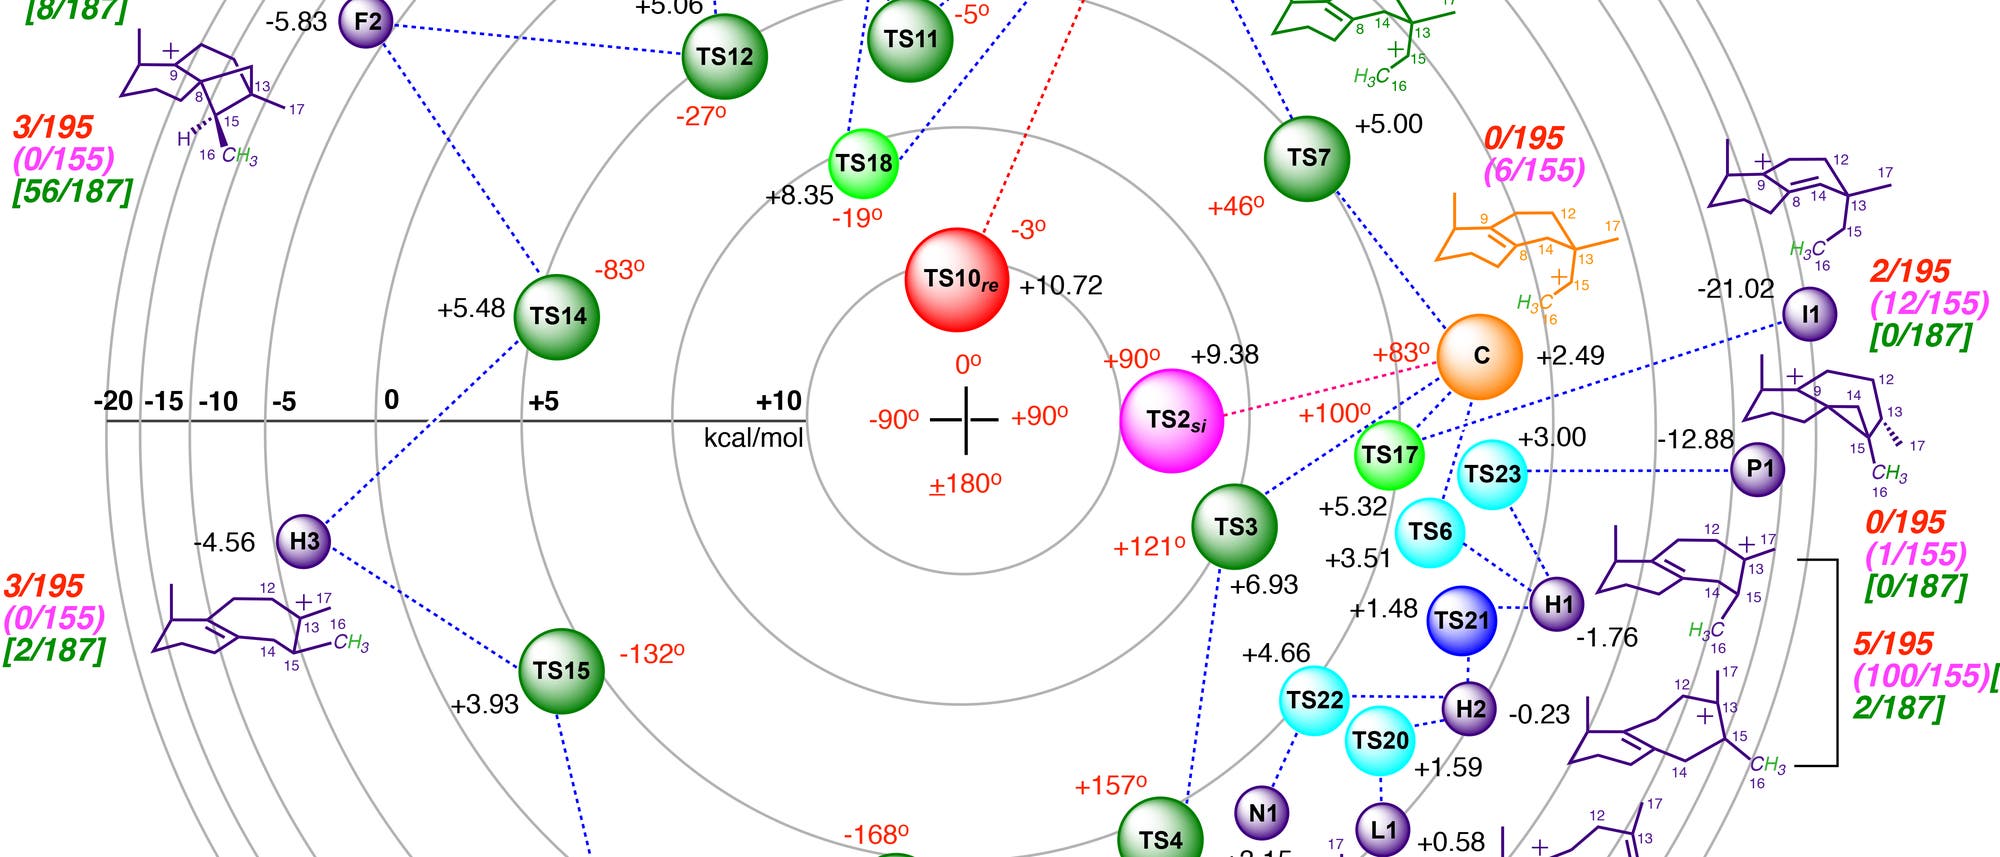Click the +9.38 energy value
This screenshot has width=2000, height=857.
click(1224, 355)
